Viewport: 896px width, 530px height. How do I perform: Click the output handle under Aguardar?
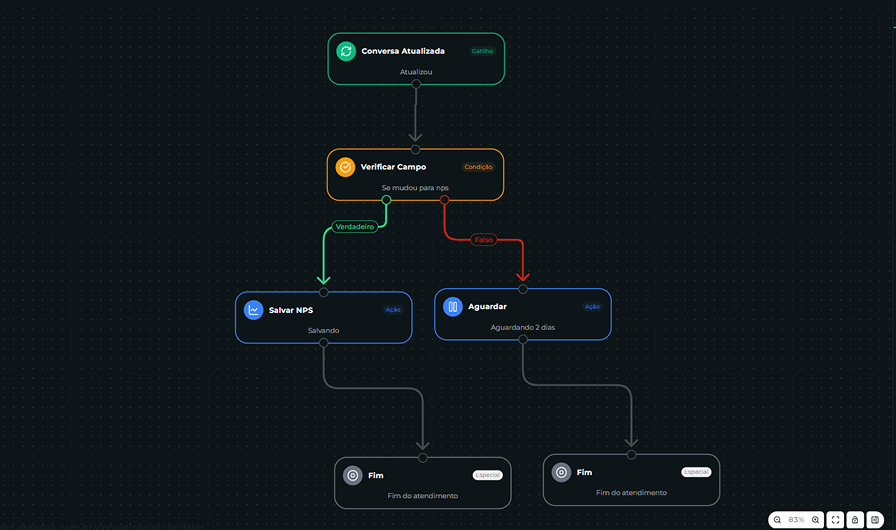tap(522, 339)
